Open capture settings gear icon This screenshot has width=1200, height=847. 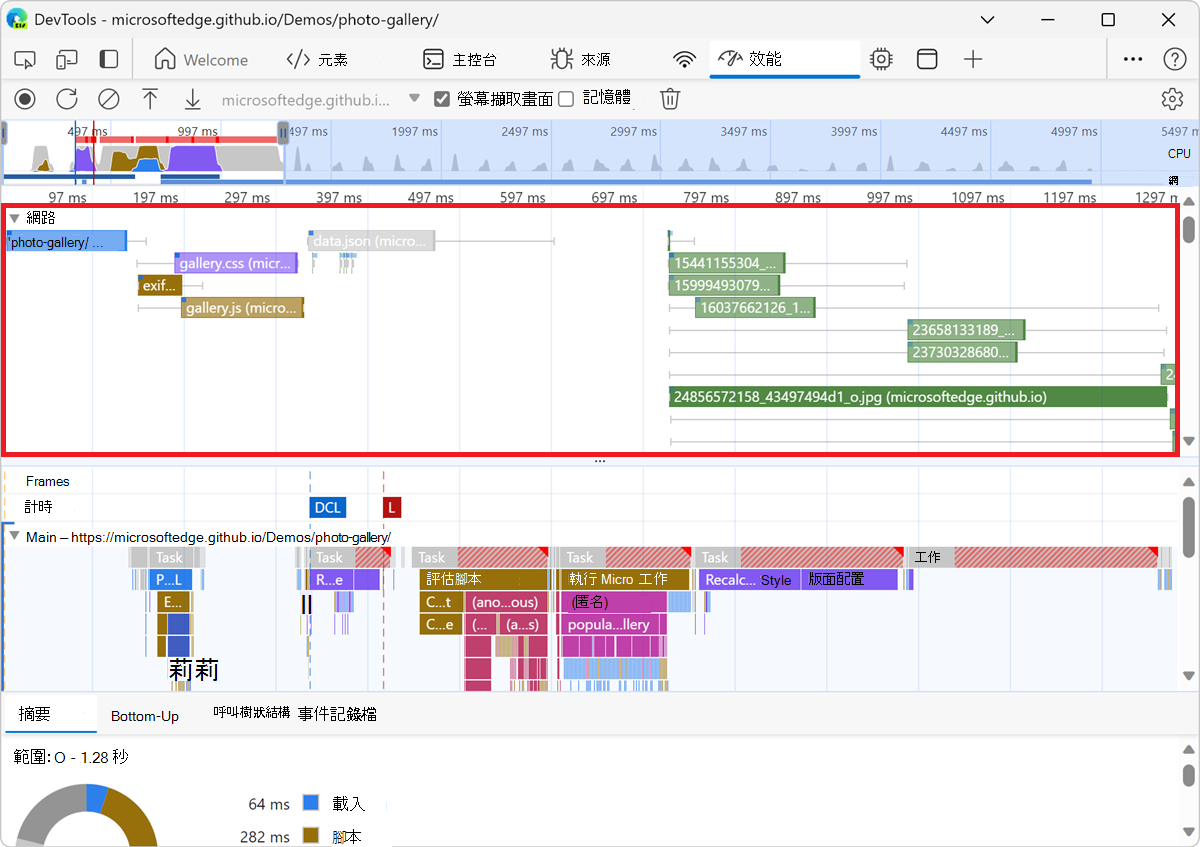[1172, 98]
